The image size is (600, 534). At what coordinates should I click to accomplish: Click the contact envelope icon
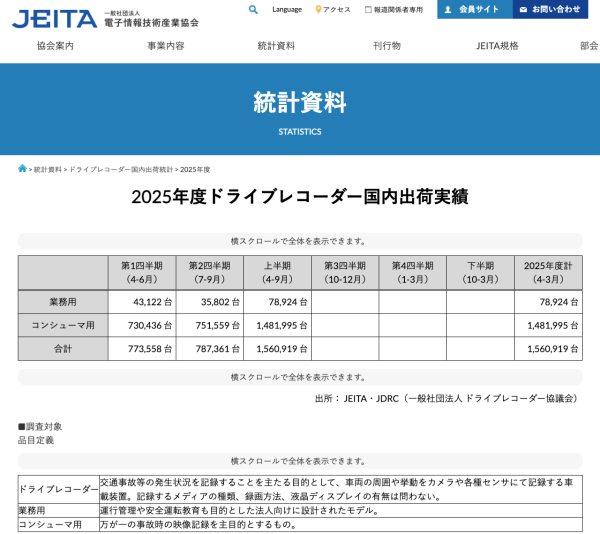point(523,10)
